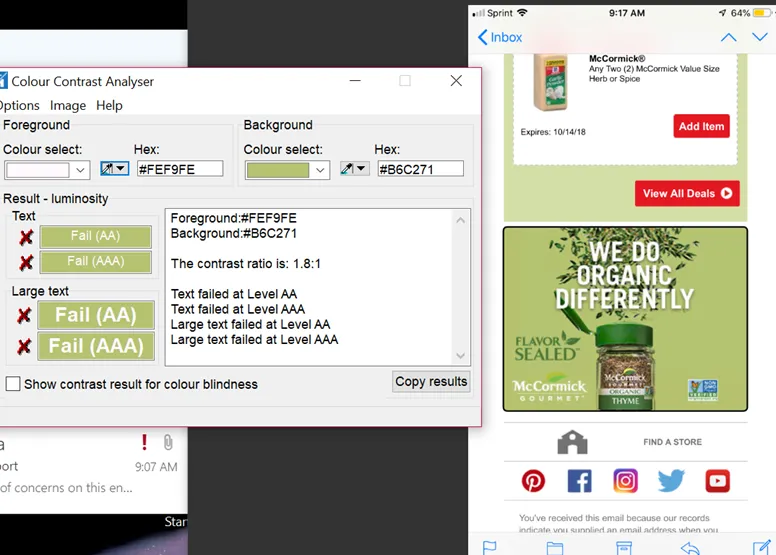The width and height of the screenshot is (776, 555).
Task: Click the Expires: 10/14/18 coupon text
Action: tap(553, 132)
